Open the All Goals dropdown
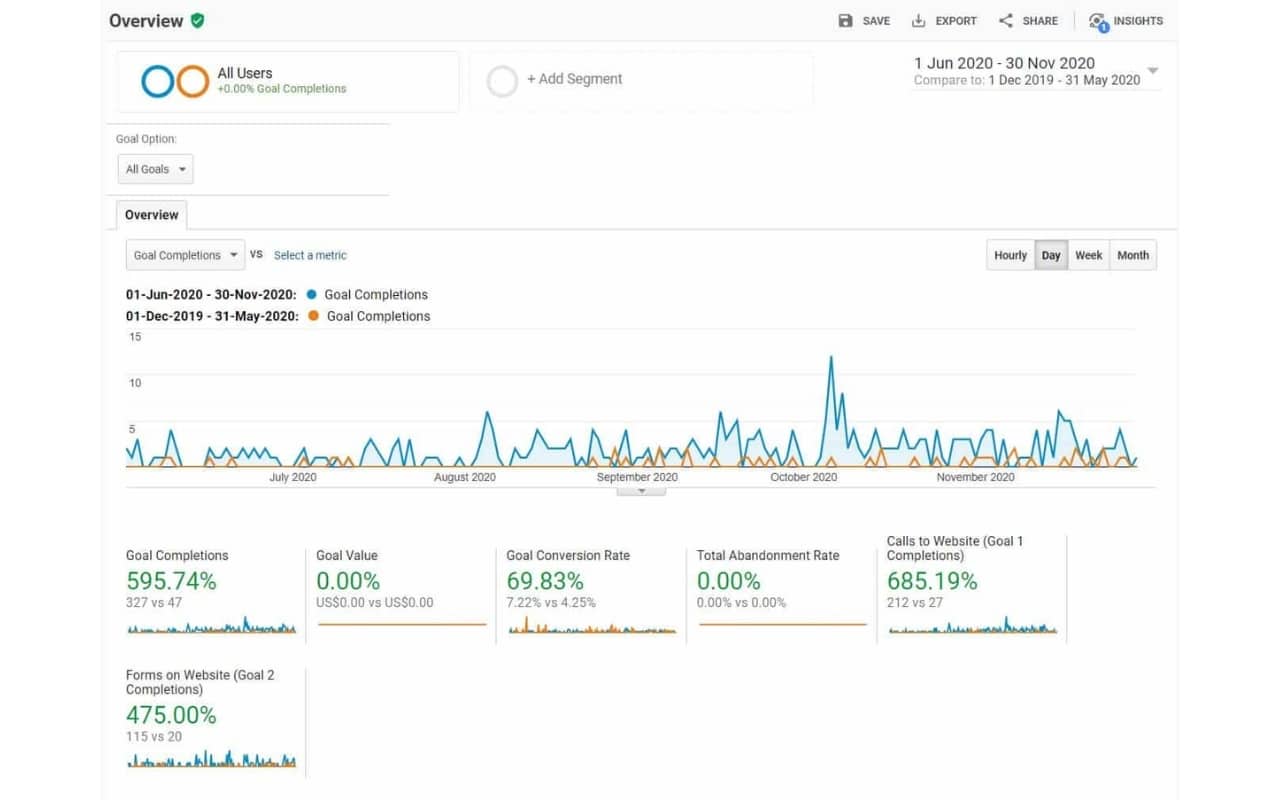1280x800 pixels. pyautogui.click(x=155, y=169)
